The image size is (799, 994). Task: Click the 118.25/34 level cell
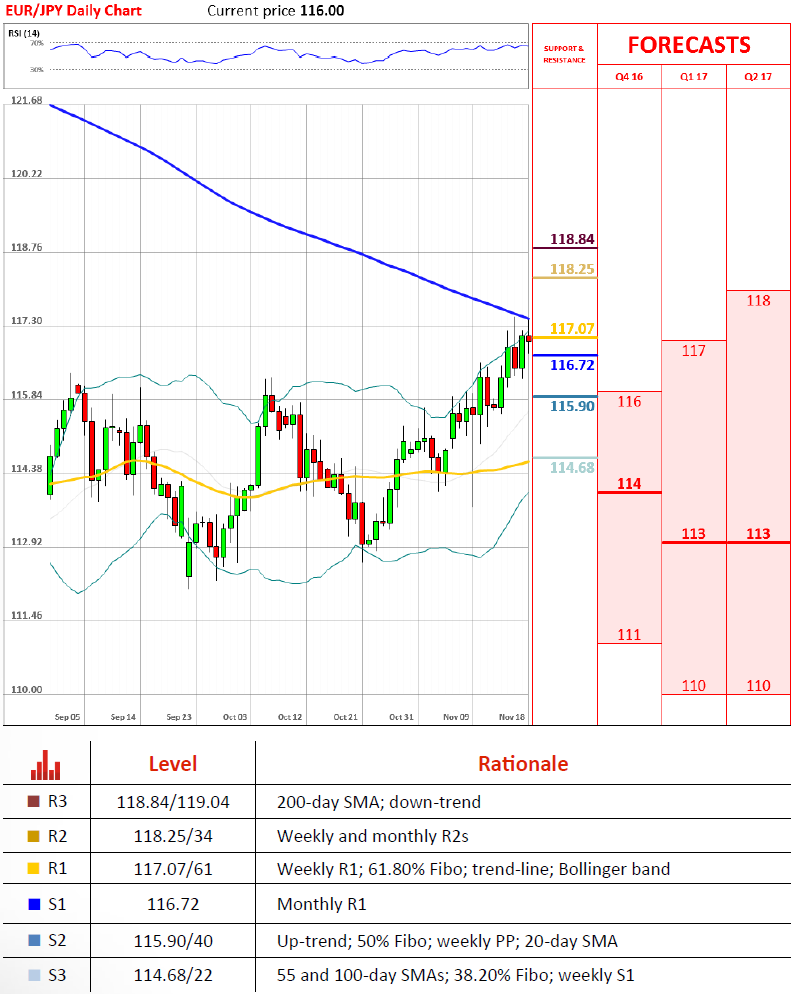(x=172, y=836)
